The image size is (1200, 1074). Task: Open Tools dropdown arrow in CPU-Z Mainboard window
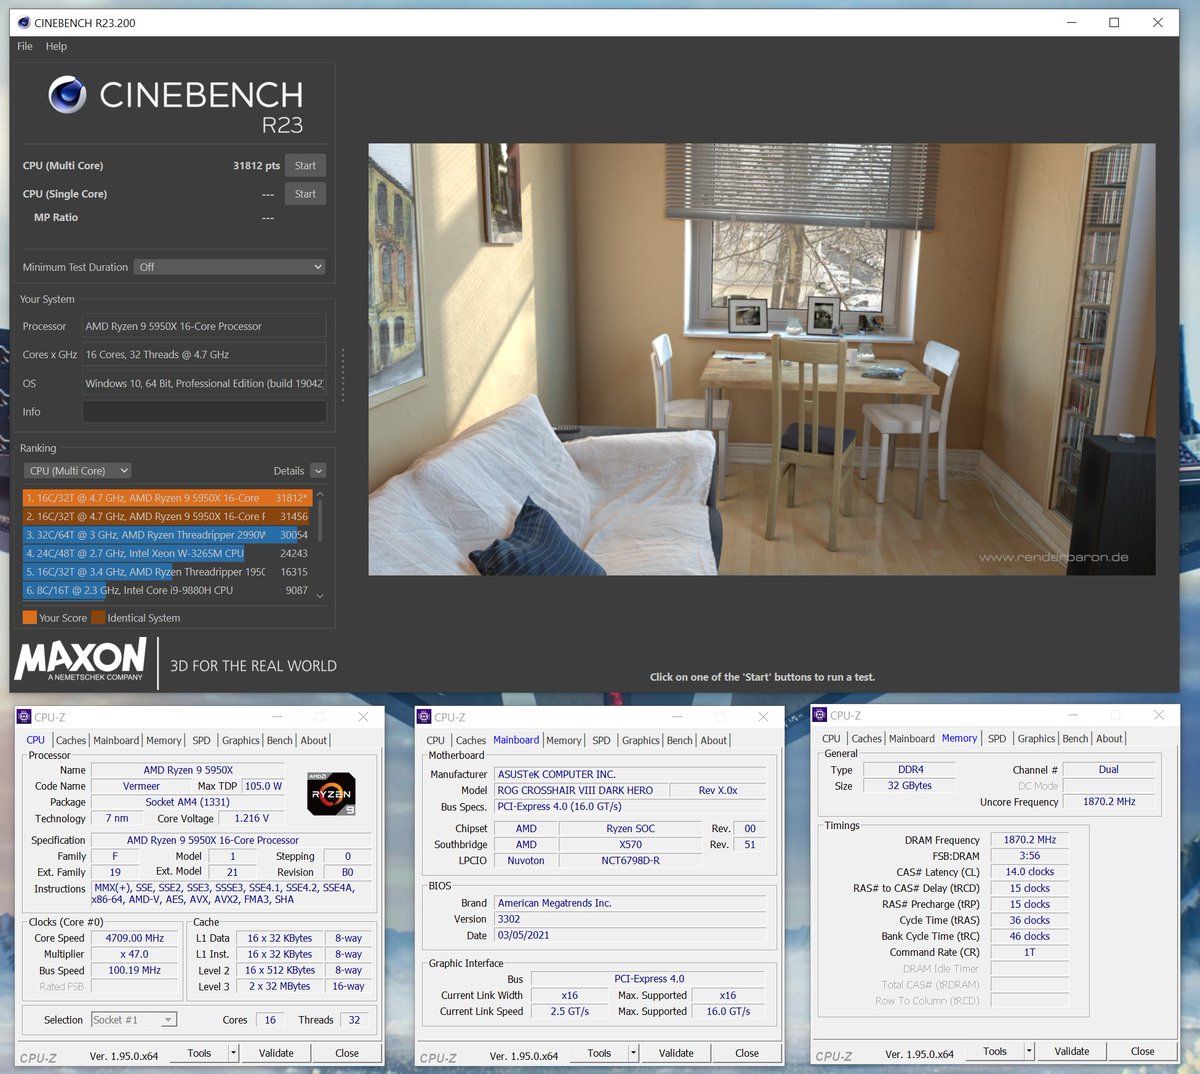point(634,1053)
